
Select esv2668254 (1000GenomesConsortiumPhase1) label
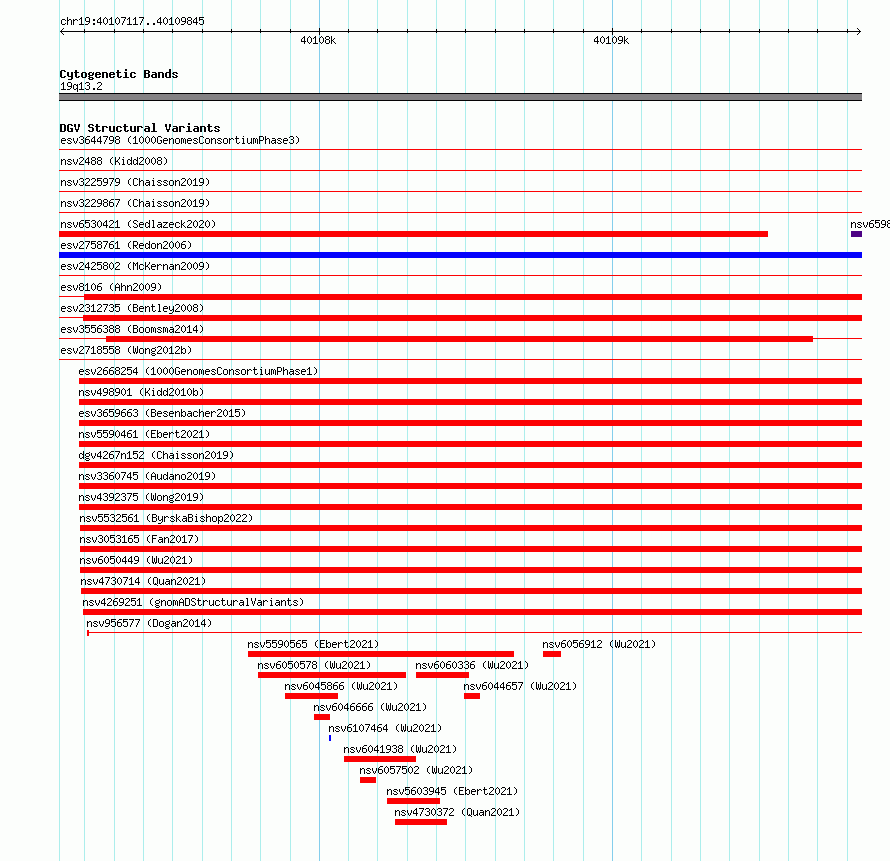pyautogui.click(x=198, y=371)
